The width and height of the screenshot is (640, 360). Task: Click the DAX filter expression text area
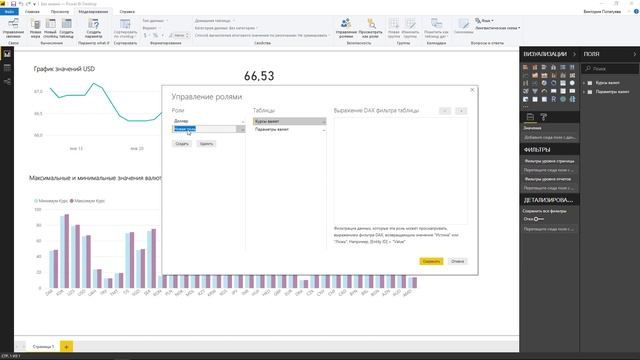tap(400, 170)
